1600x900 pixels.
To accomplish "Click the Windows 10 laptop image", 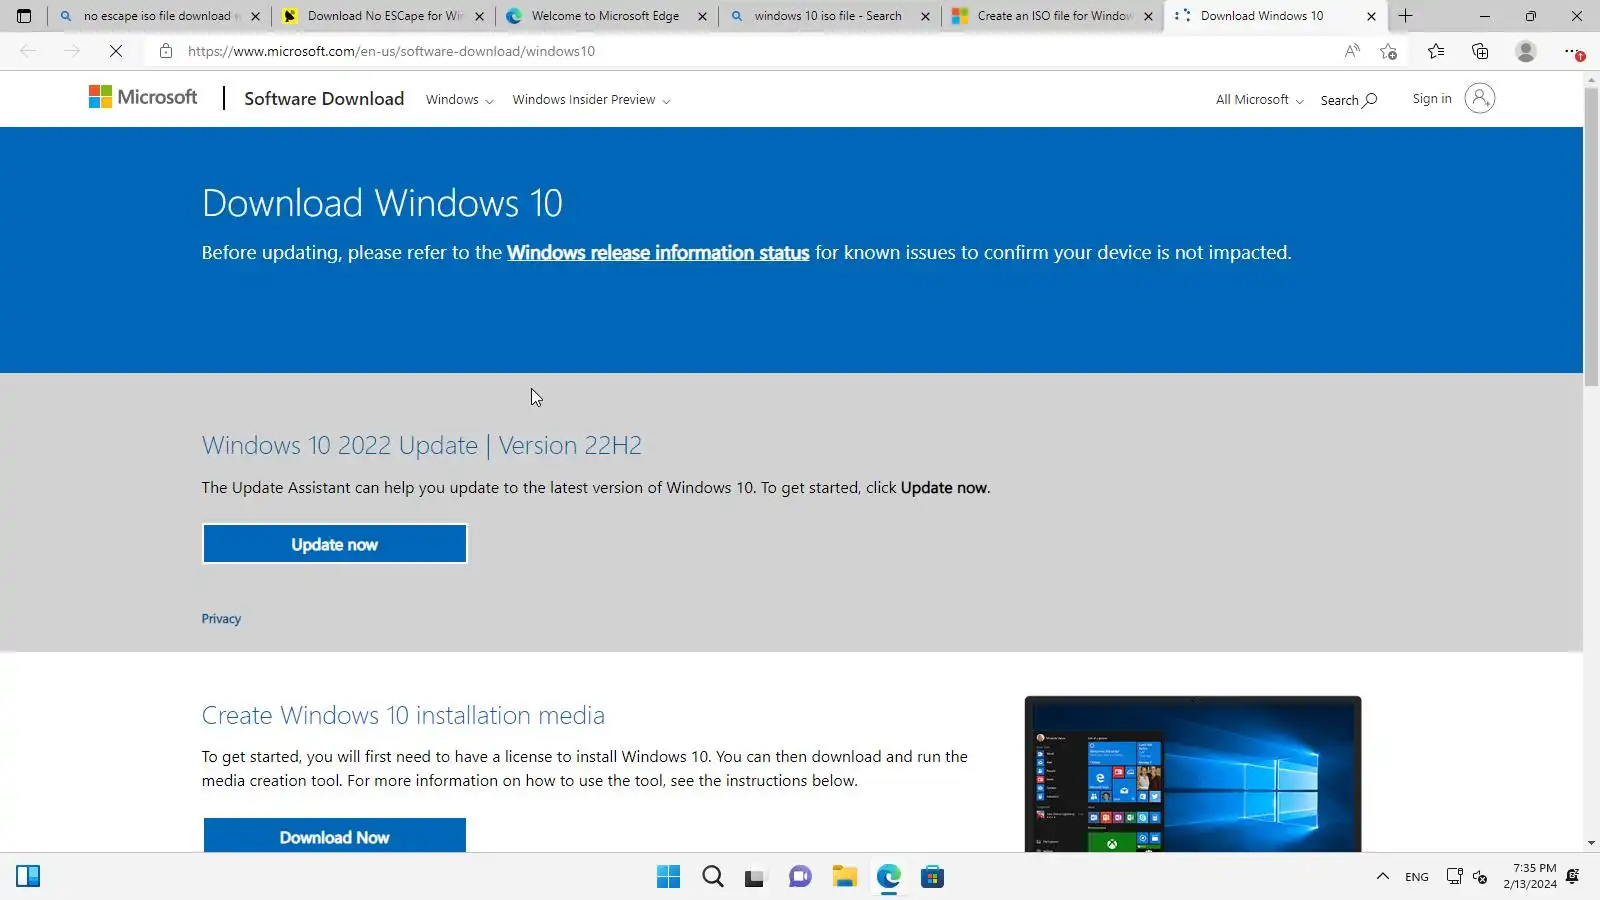I will tap(1193, 774).
